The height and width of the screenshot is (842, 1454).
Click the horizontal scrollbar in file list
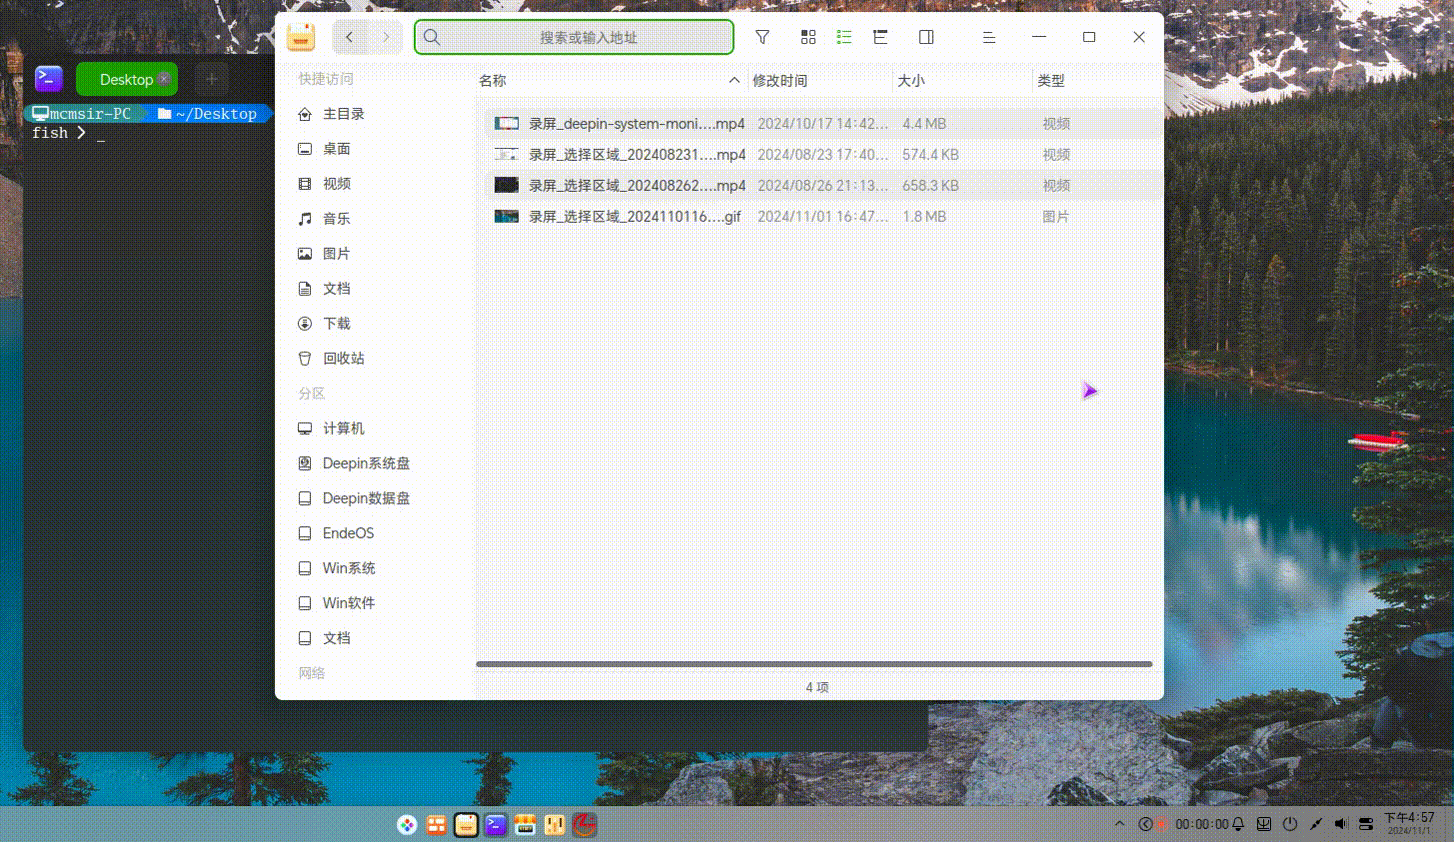tap(814, 664)
